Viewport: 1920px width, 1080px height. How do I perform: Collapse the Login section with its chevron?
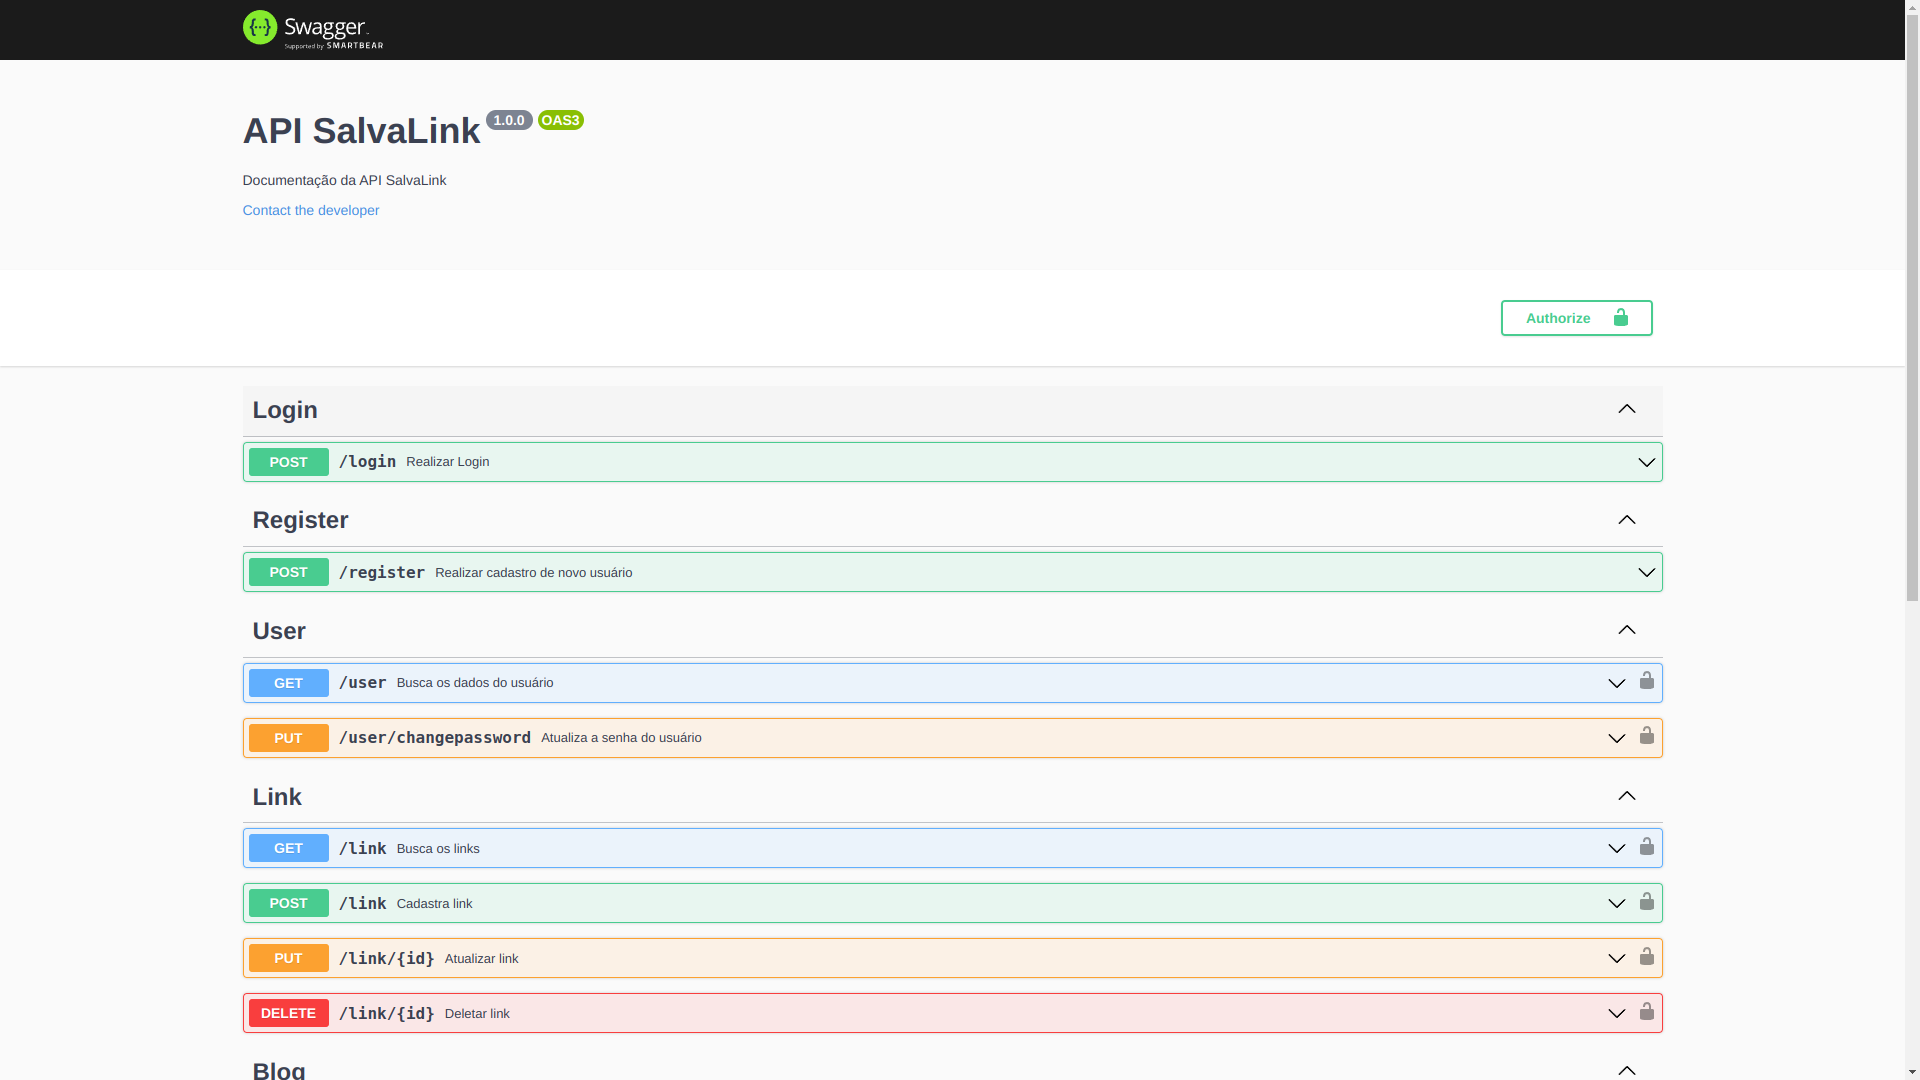pos(1626,409)
